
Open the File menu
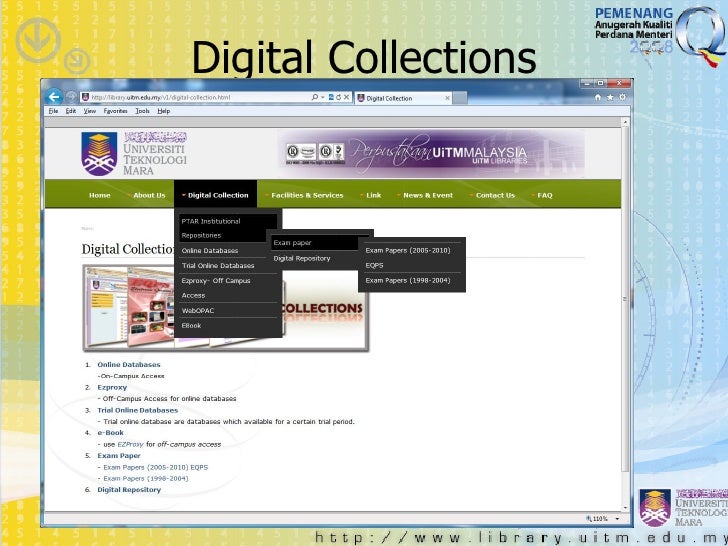pos(53,111)
